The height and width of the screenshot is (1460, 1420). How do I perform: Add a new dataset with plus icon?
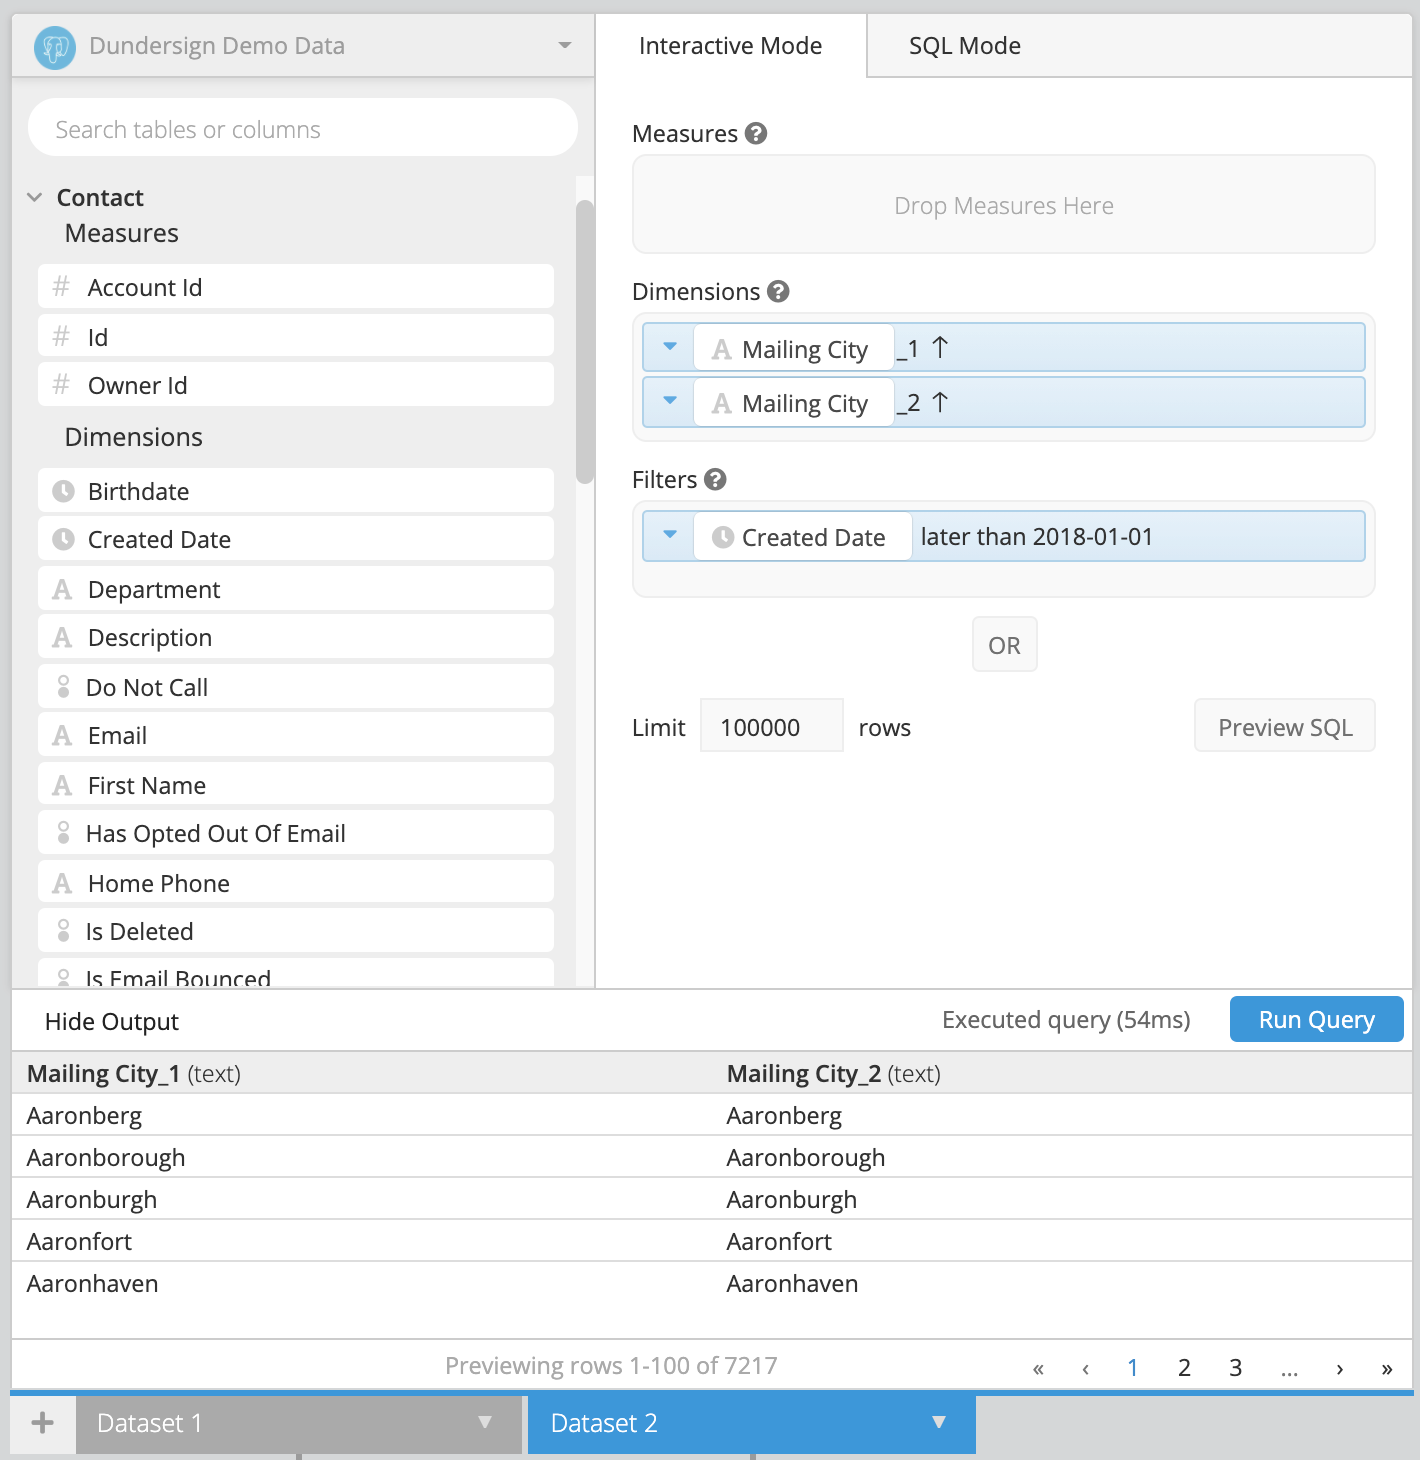point(43,1423)
